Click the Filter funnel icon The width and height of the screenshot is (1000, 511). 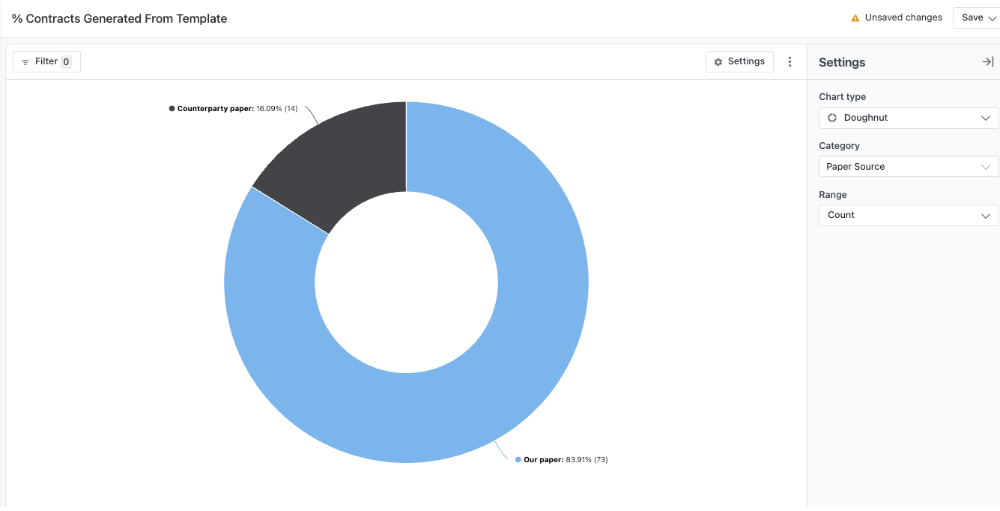pyautogui.click(x=25, y=62)
